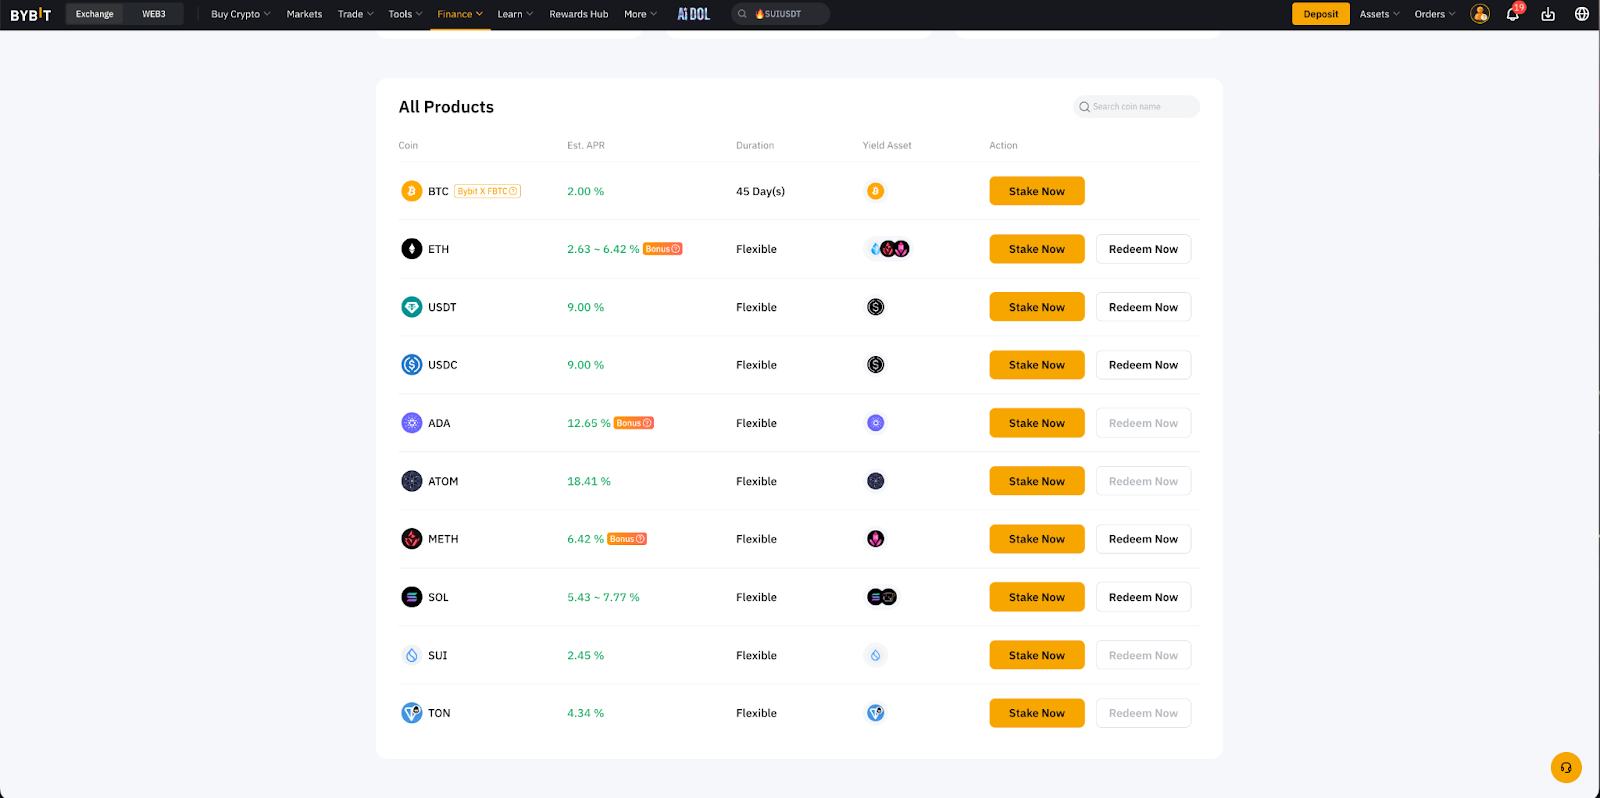Click the METH row Bonus info badge

coord(627,539)
